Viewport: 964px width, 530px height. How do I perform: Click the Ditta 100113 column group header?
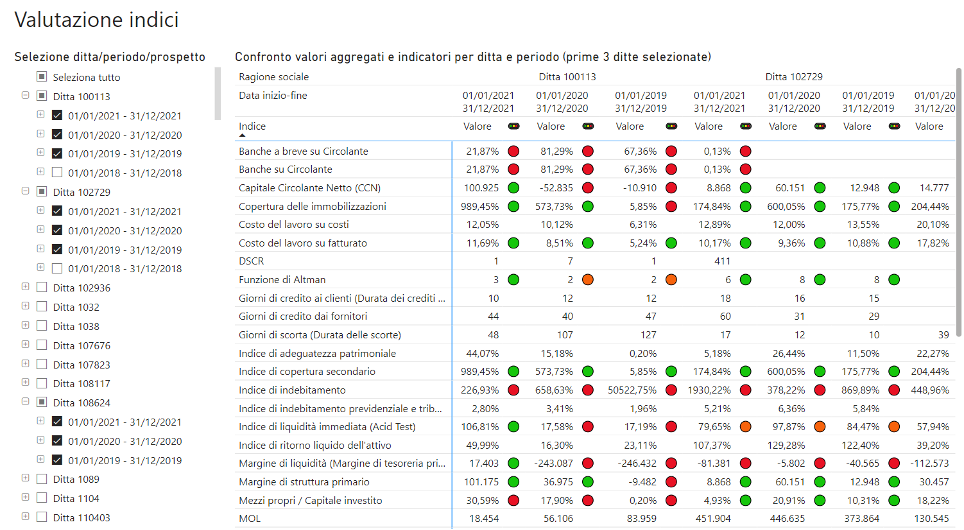click(x=567, y=76)
